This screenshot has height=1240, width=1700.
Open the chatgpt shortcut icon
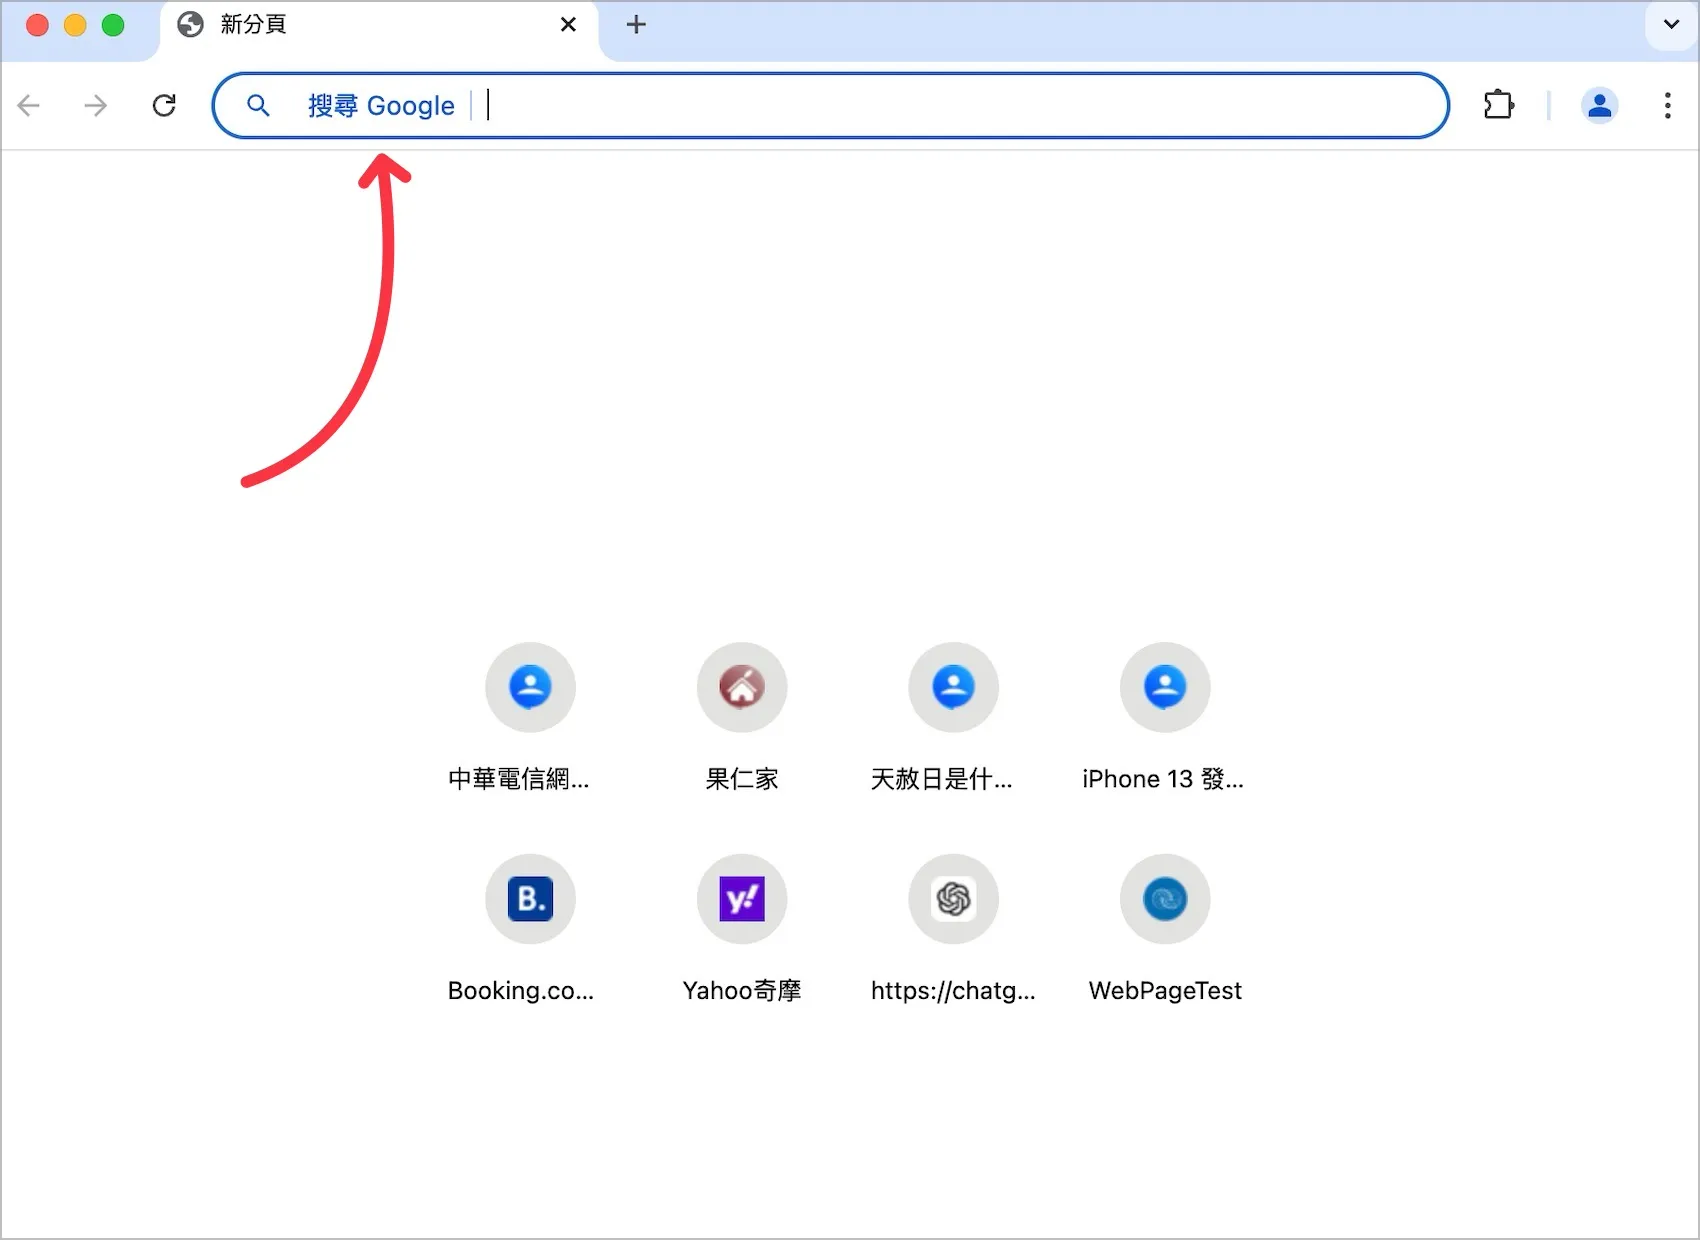[x=953, y=899]
